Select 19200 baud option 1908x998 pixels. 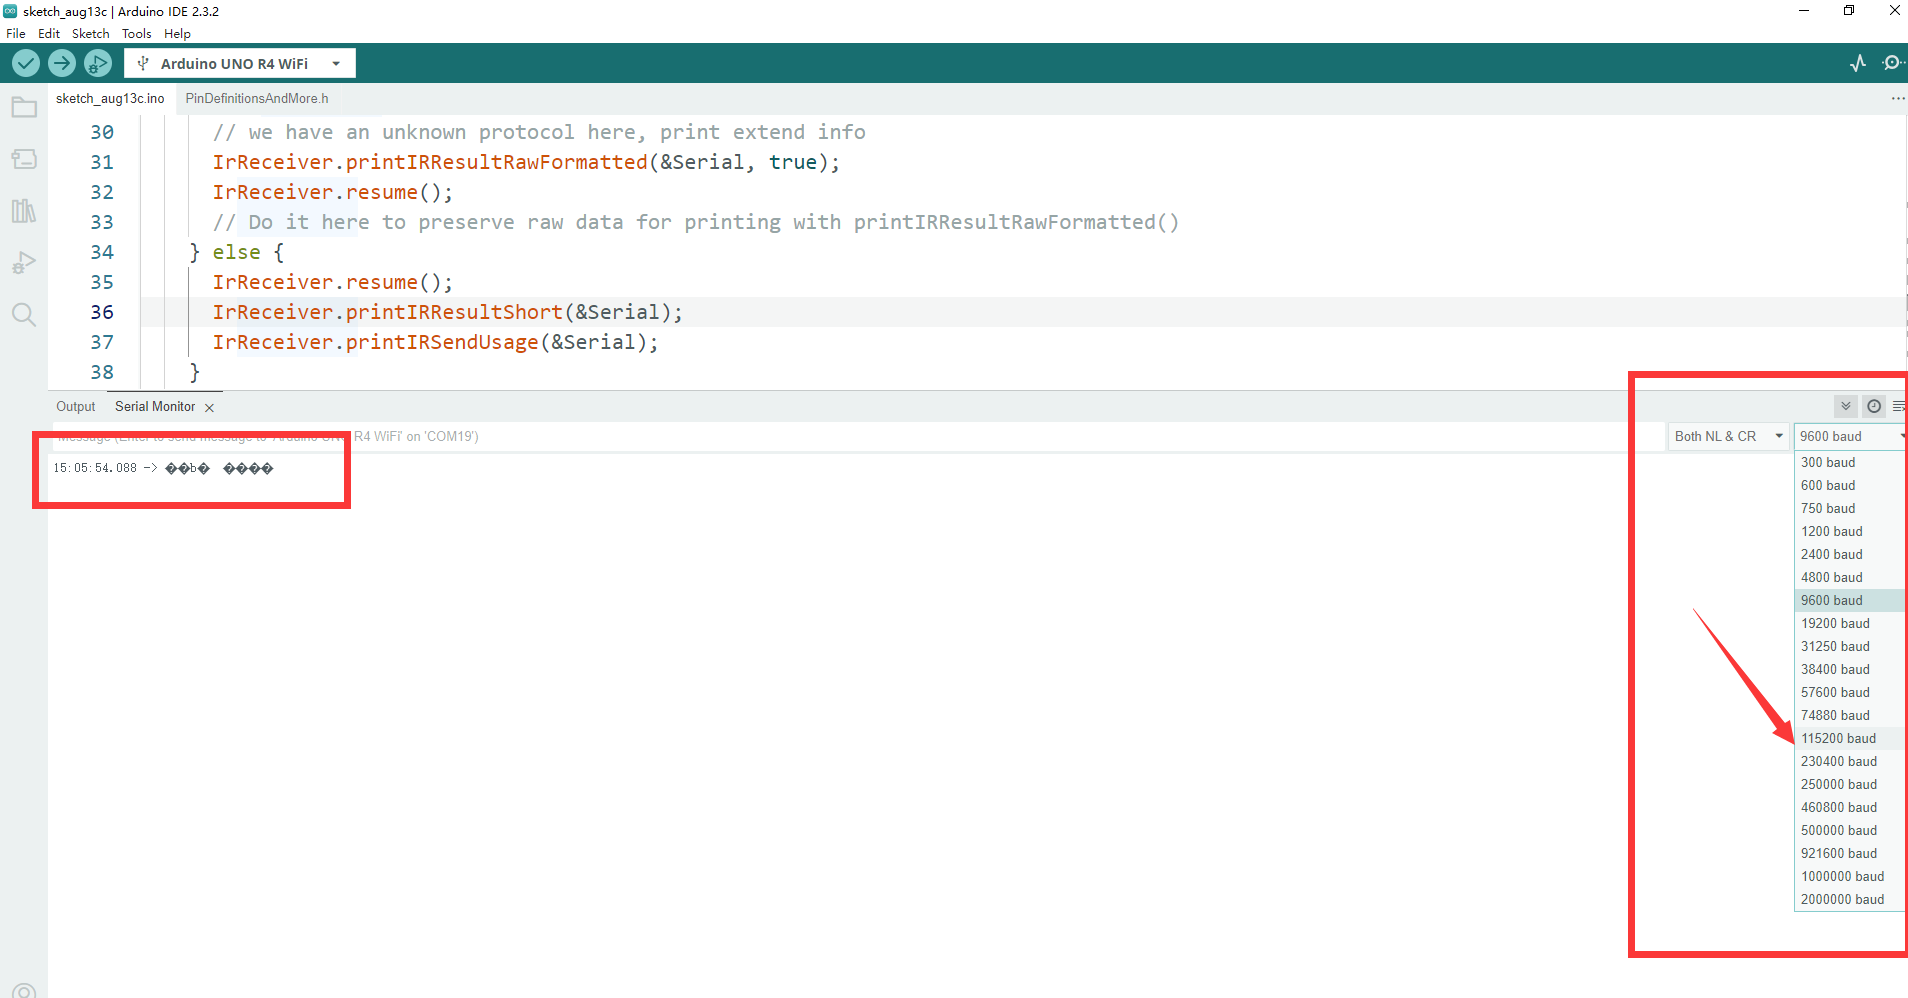[1849, 623]
